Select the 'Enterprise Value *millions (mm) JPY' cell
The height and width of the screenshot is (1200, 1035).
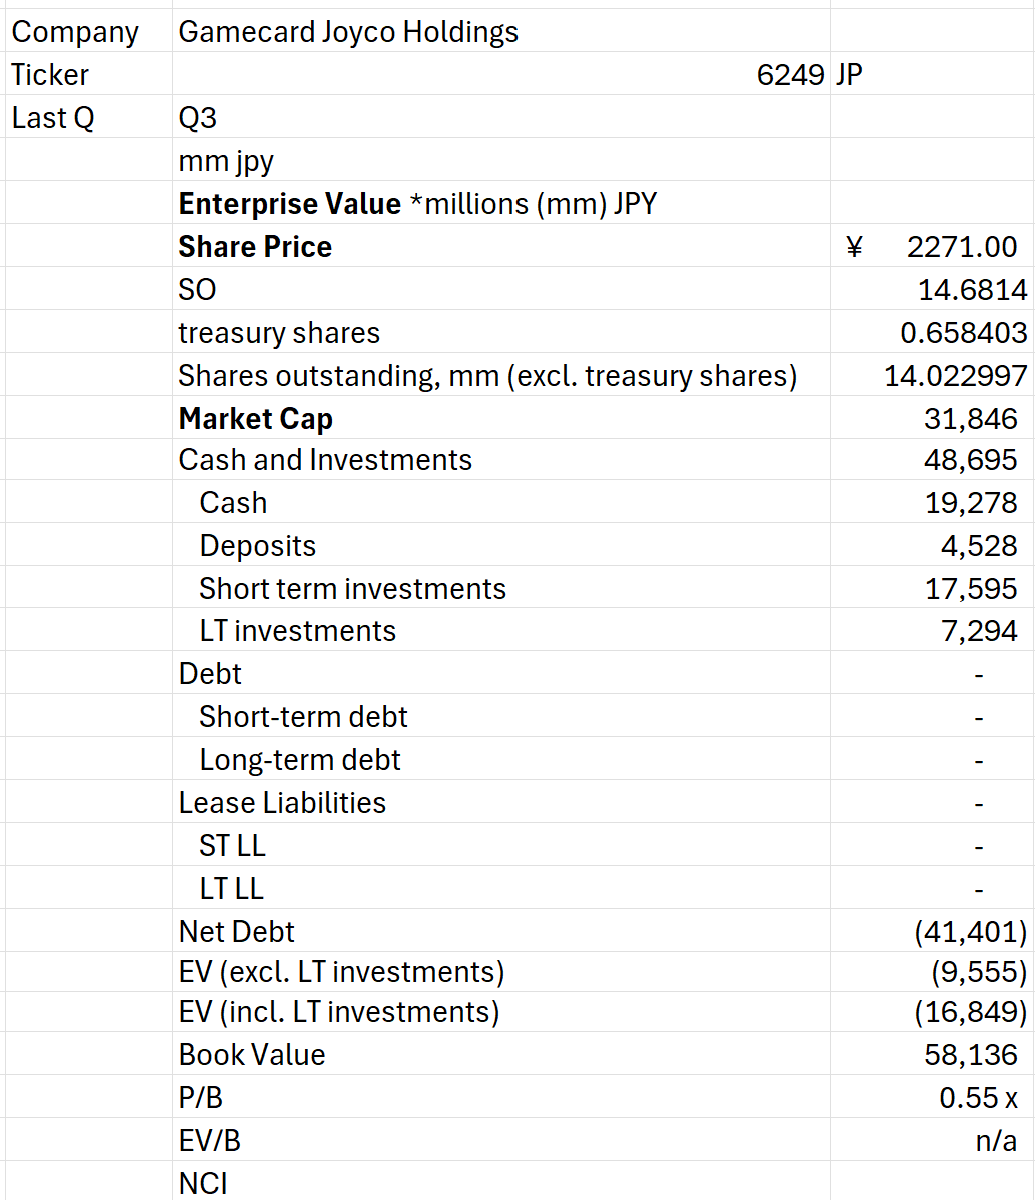pos(418,204)
